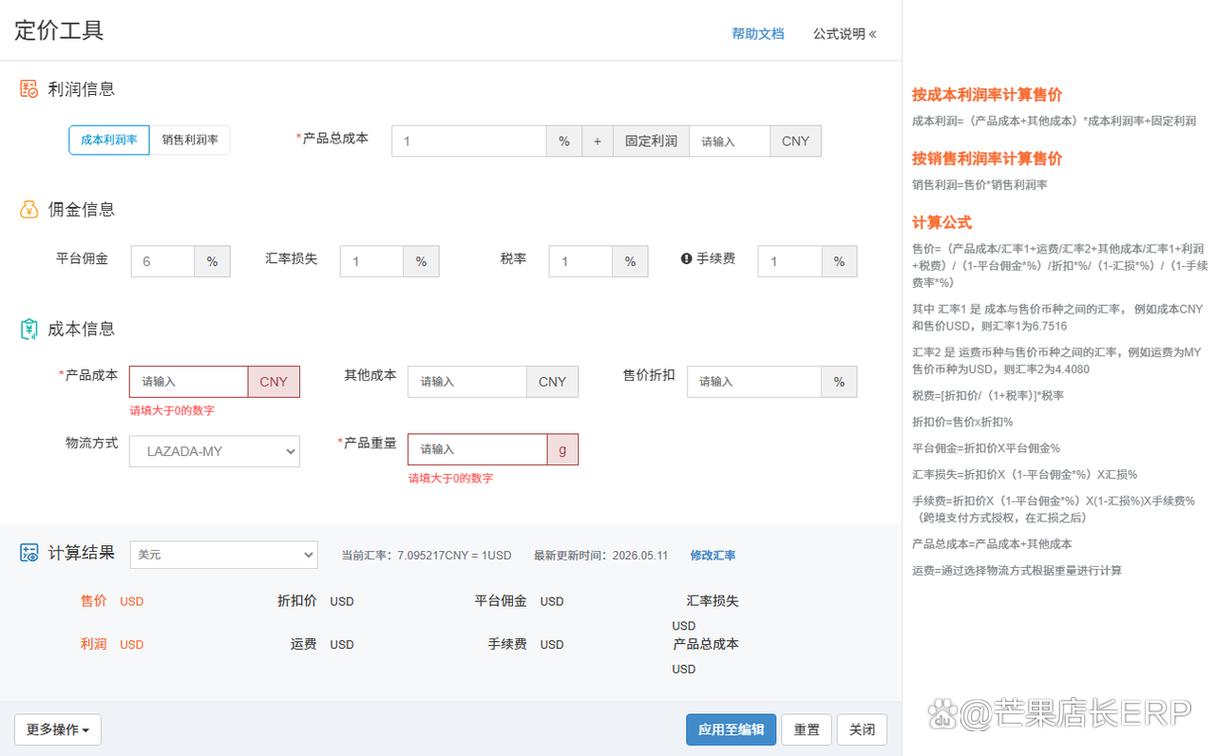The height and width of the screenshot is (756, 1216).
Task: Click the 手续费 info exclamation icon
Action: point(686,259)
